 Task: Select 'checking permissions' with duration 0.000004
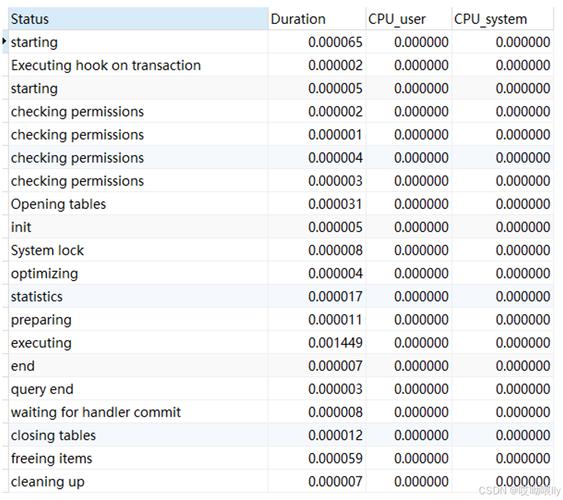click(x=138, y=158)
